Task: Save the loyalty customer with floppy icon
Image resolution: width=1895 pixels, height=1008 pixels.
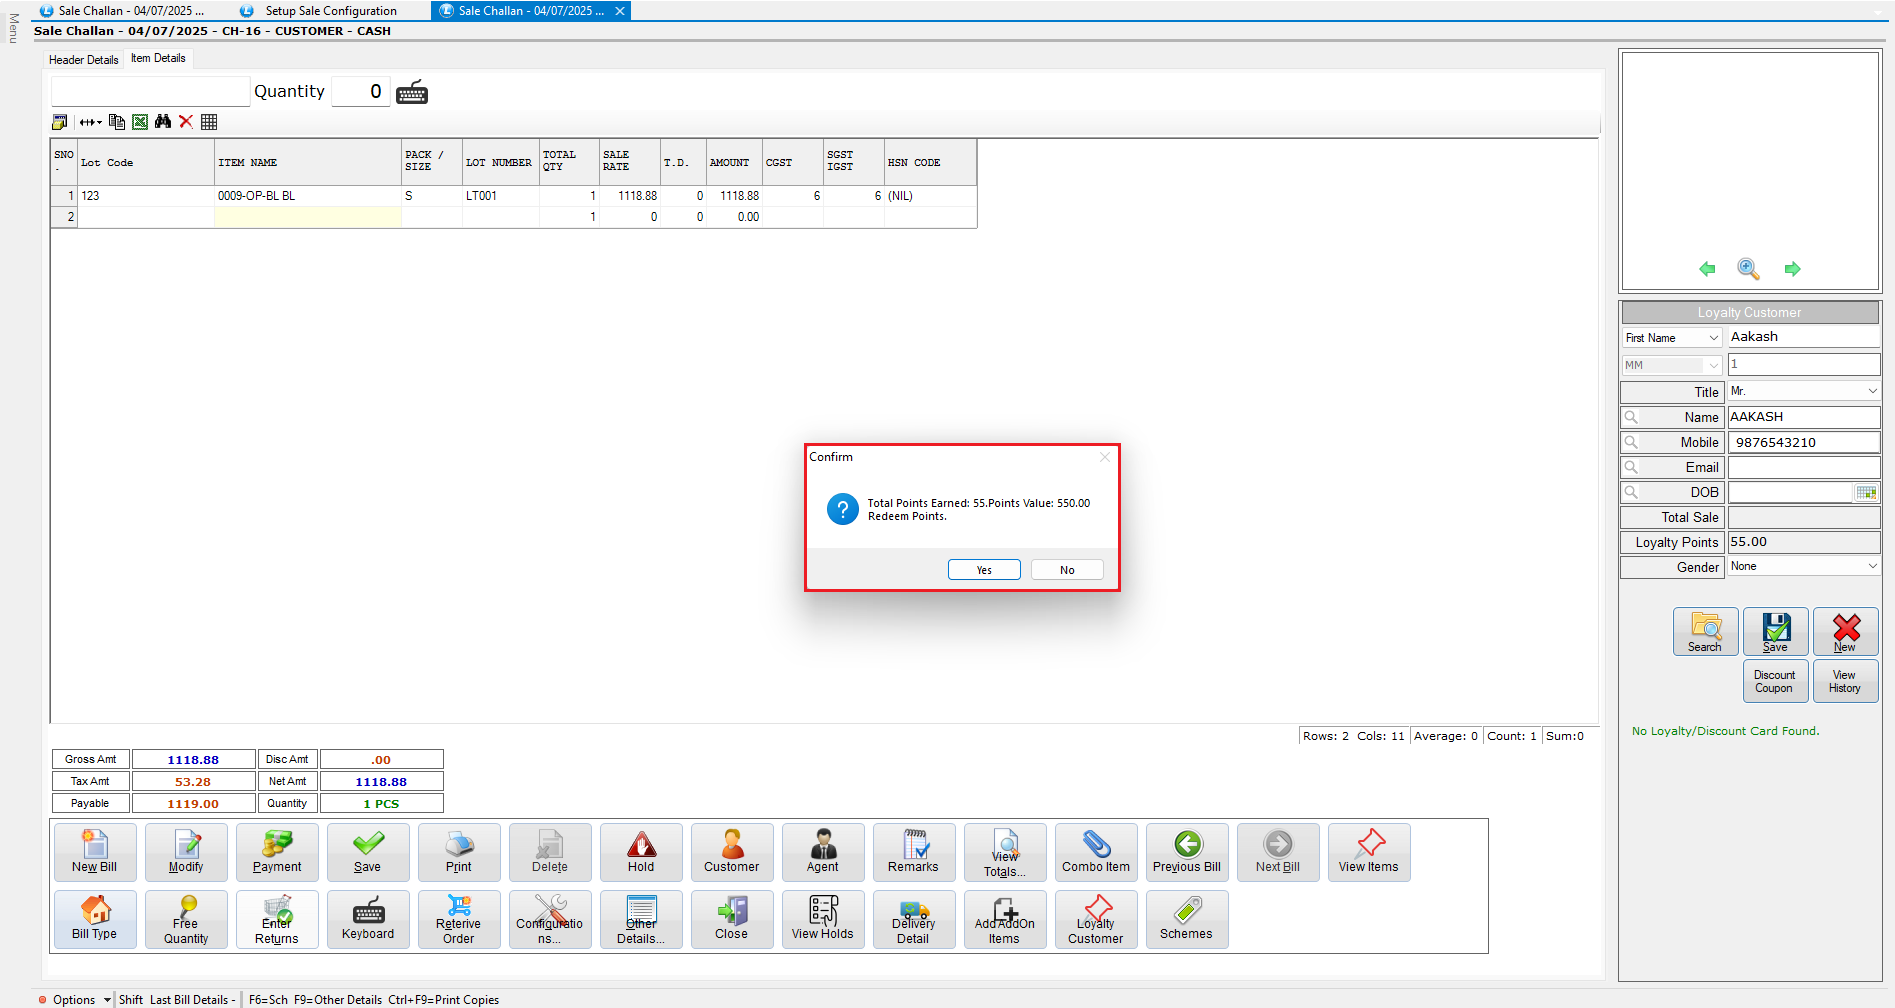Action: (x=1775, y=632)
